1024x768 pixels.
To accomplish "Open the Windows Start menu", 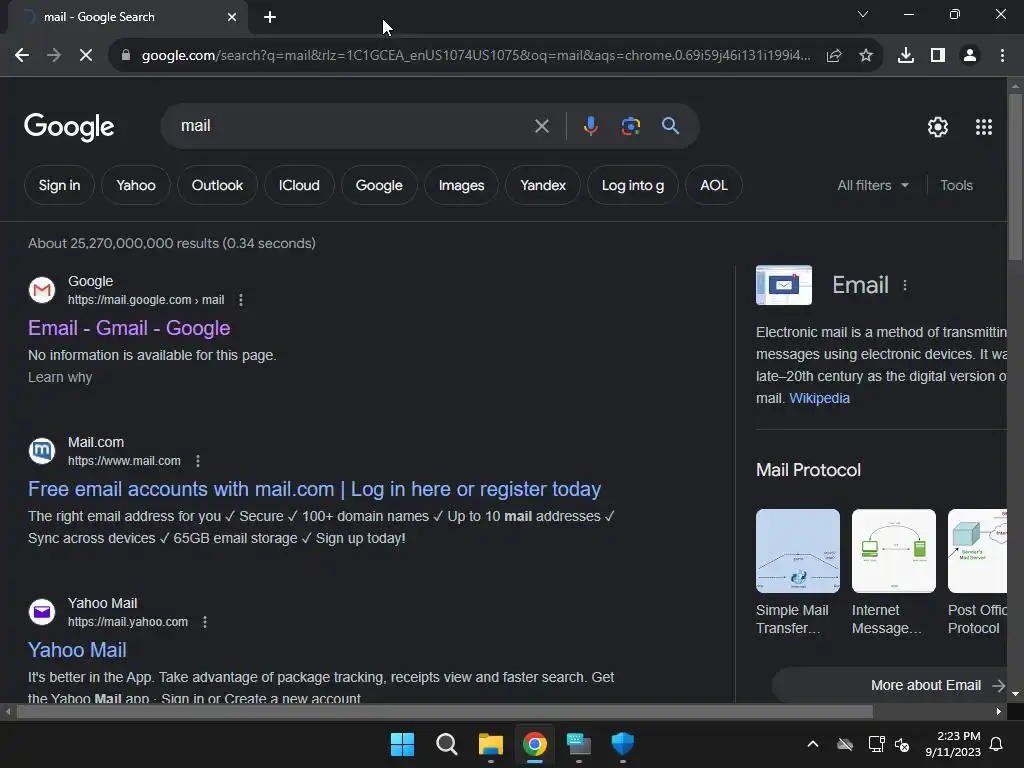I will click(402, 744).
